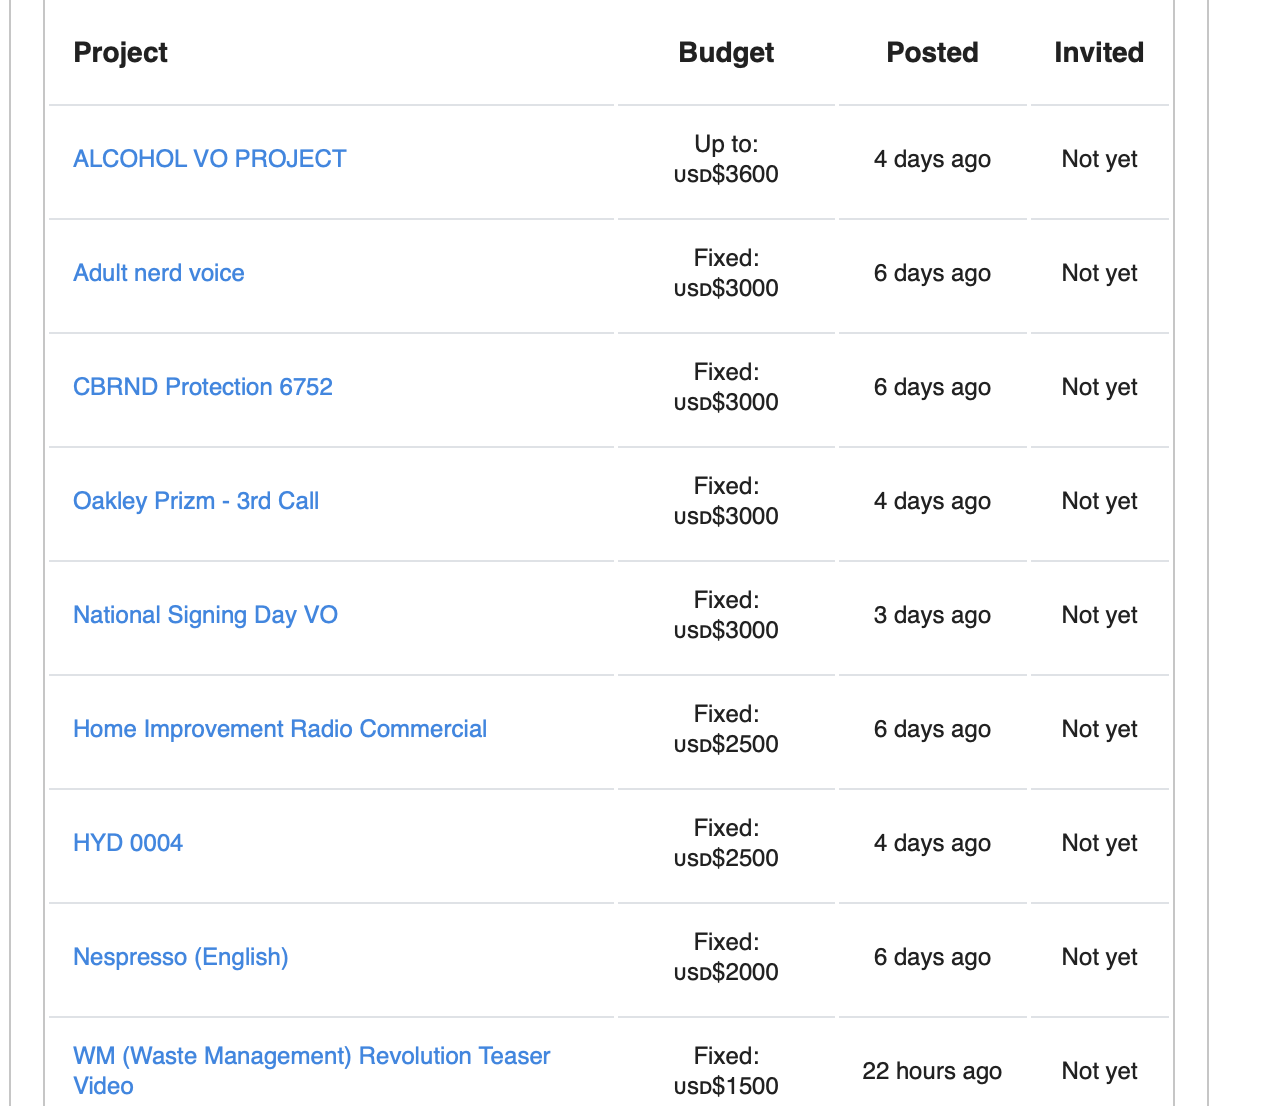Open the ALCOHOL VO PROJECT link
Viewport: 1274px width, 1106px height.
(209, 159)
